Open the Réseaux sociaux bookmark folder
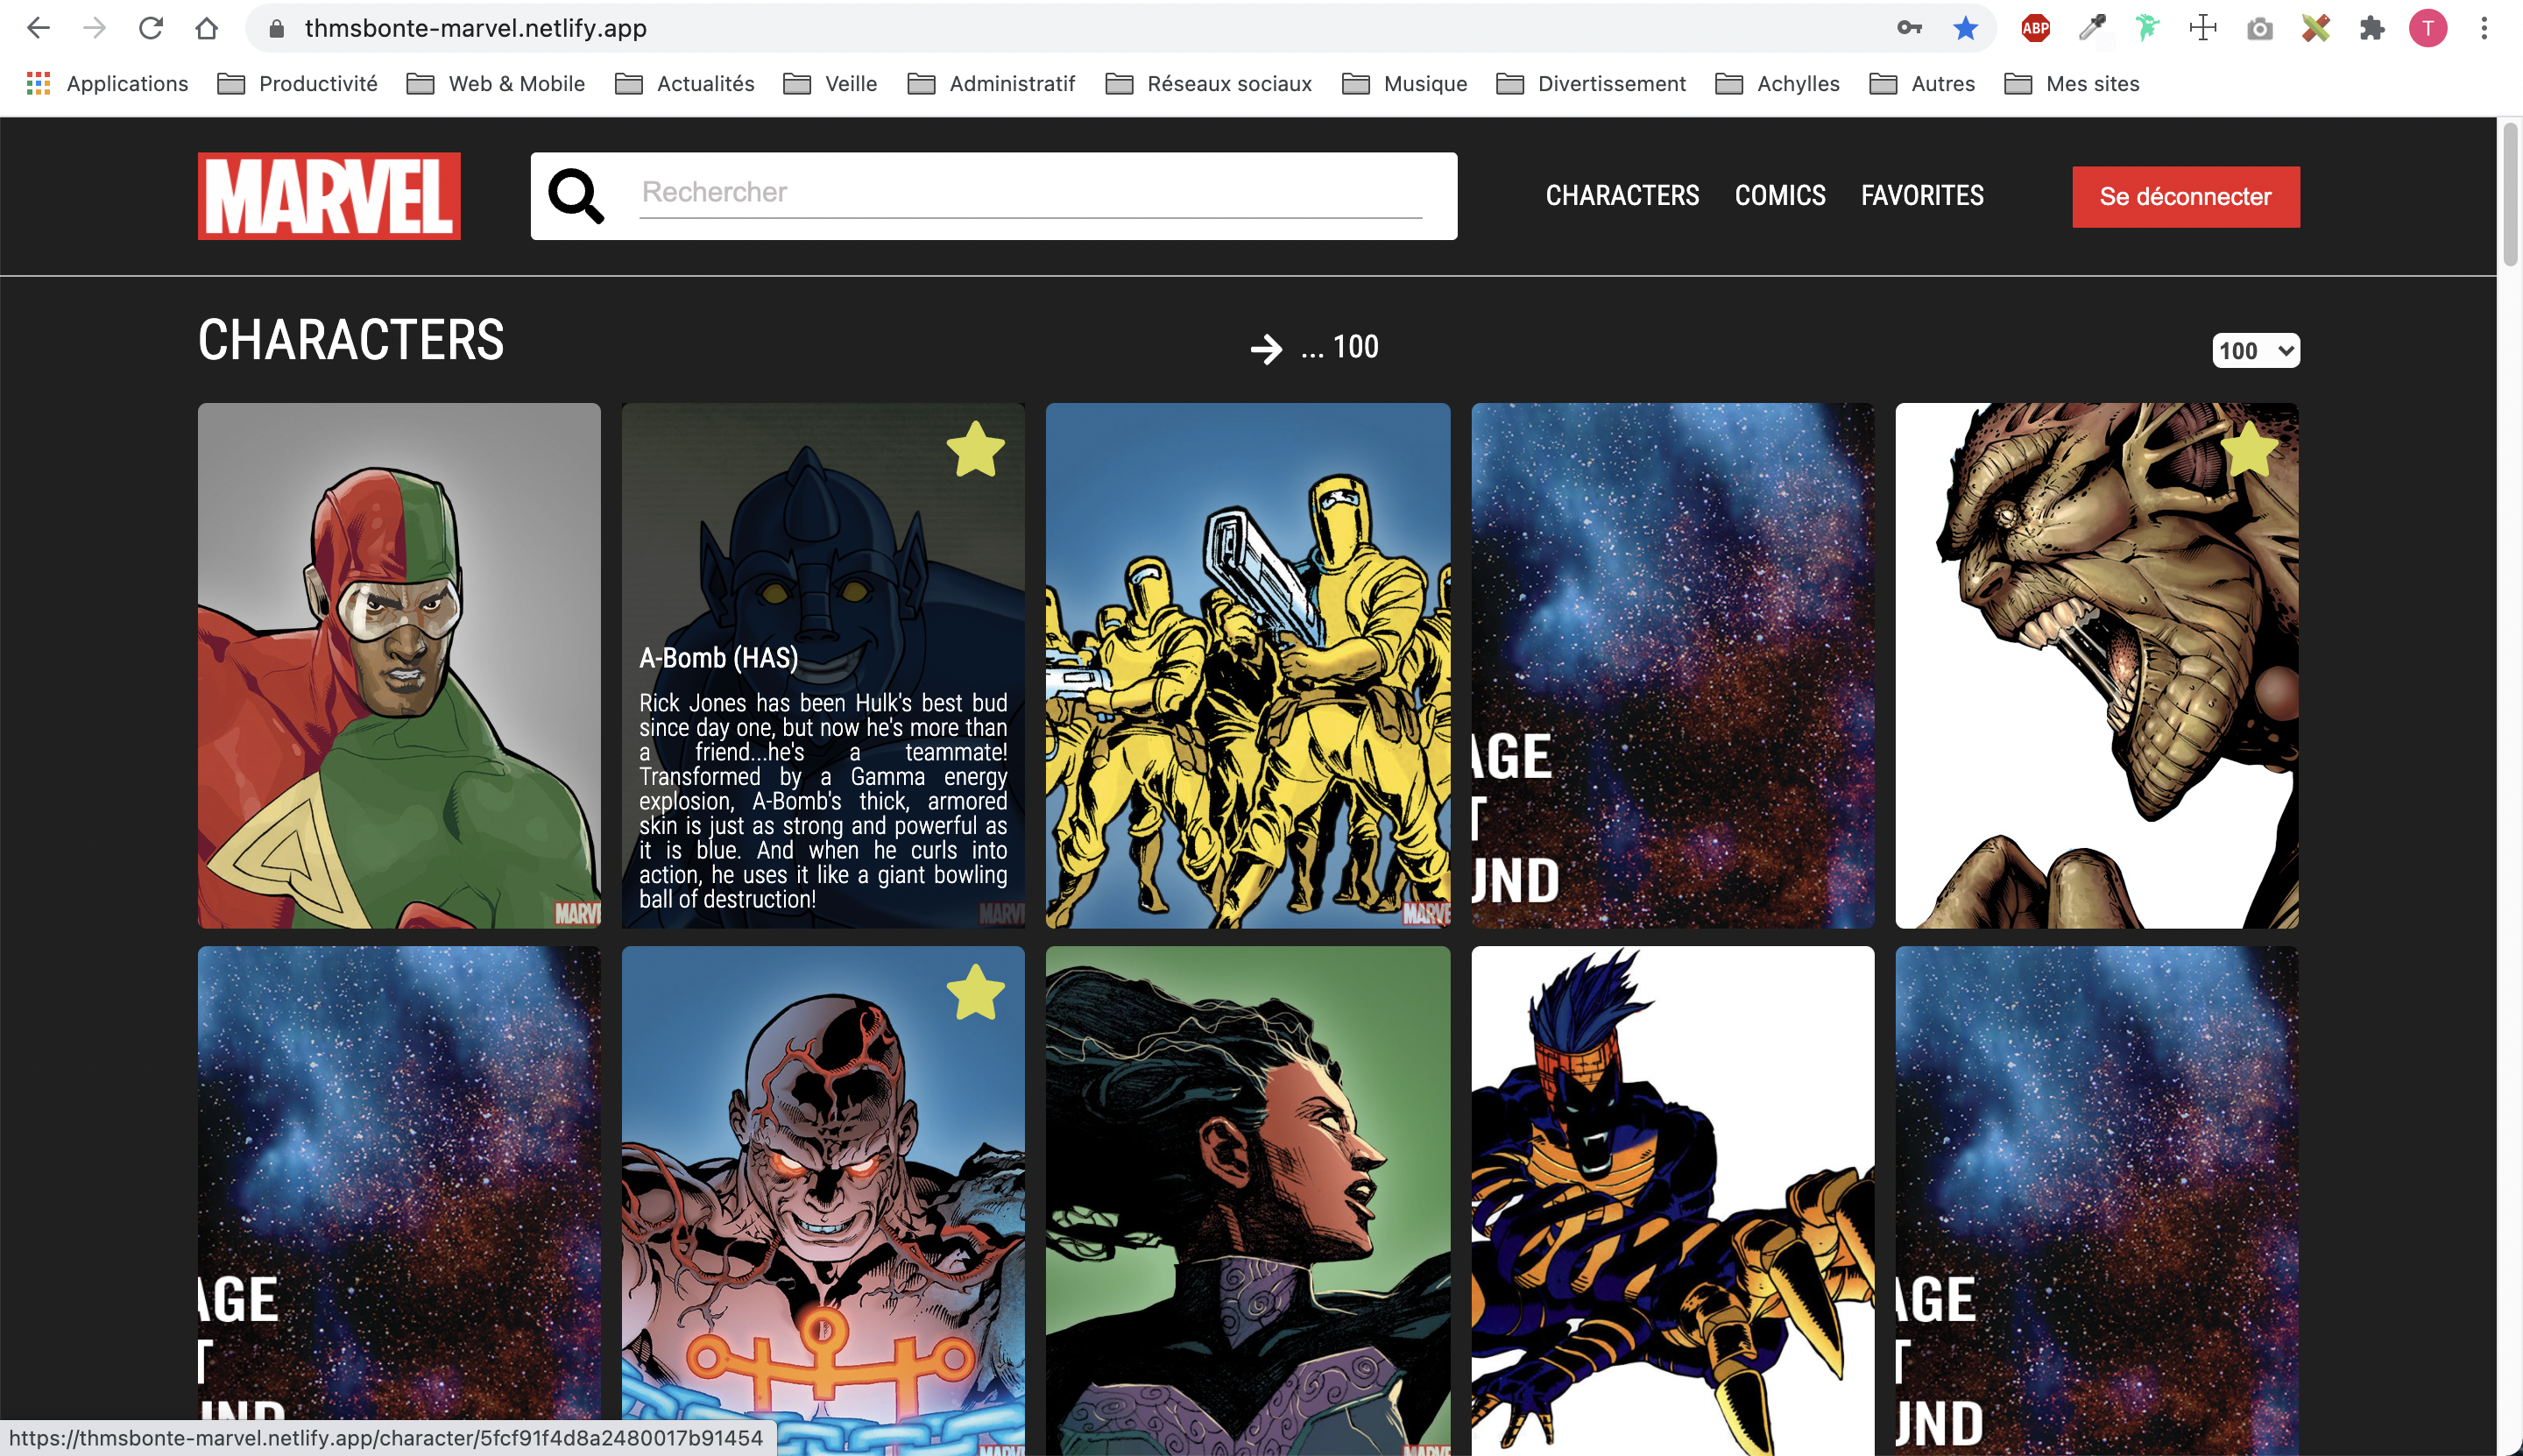This screenshot has width=2523, height=1456. point(1208,84)
